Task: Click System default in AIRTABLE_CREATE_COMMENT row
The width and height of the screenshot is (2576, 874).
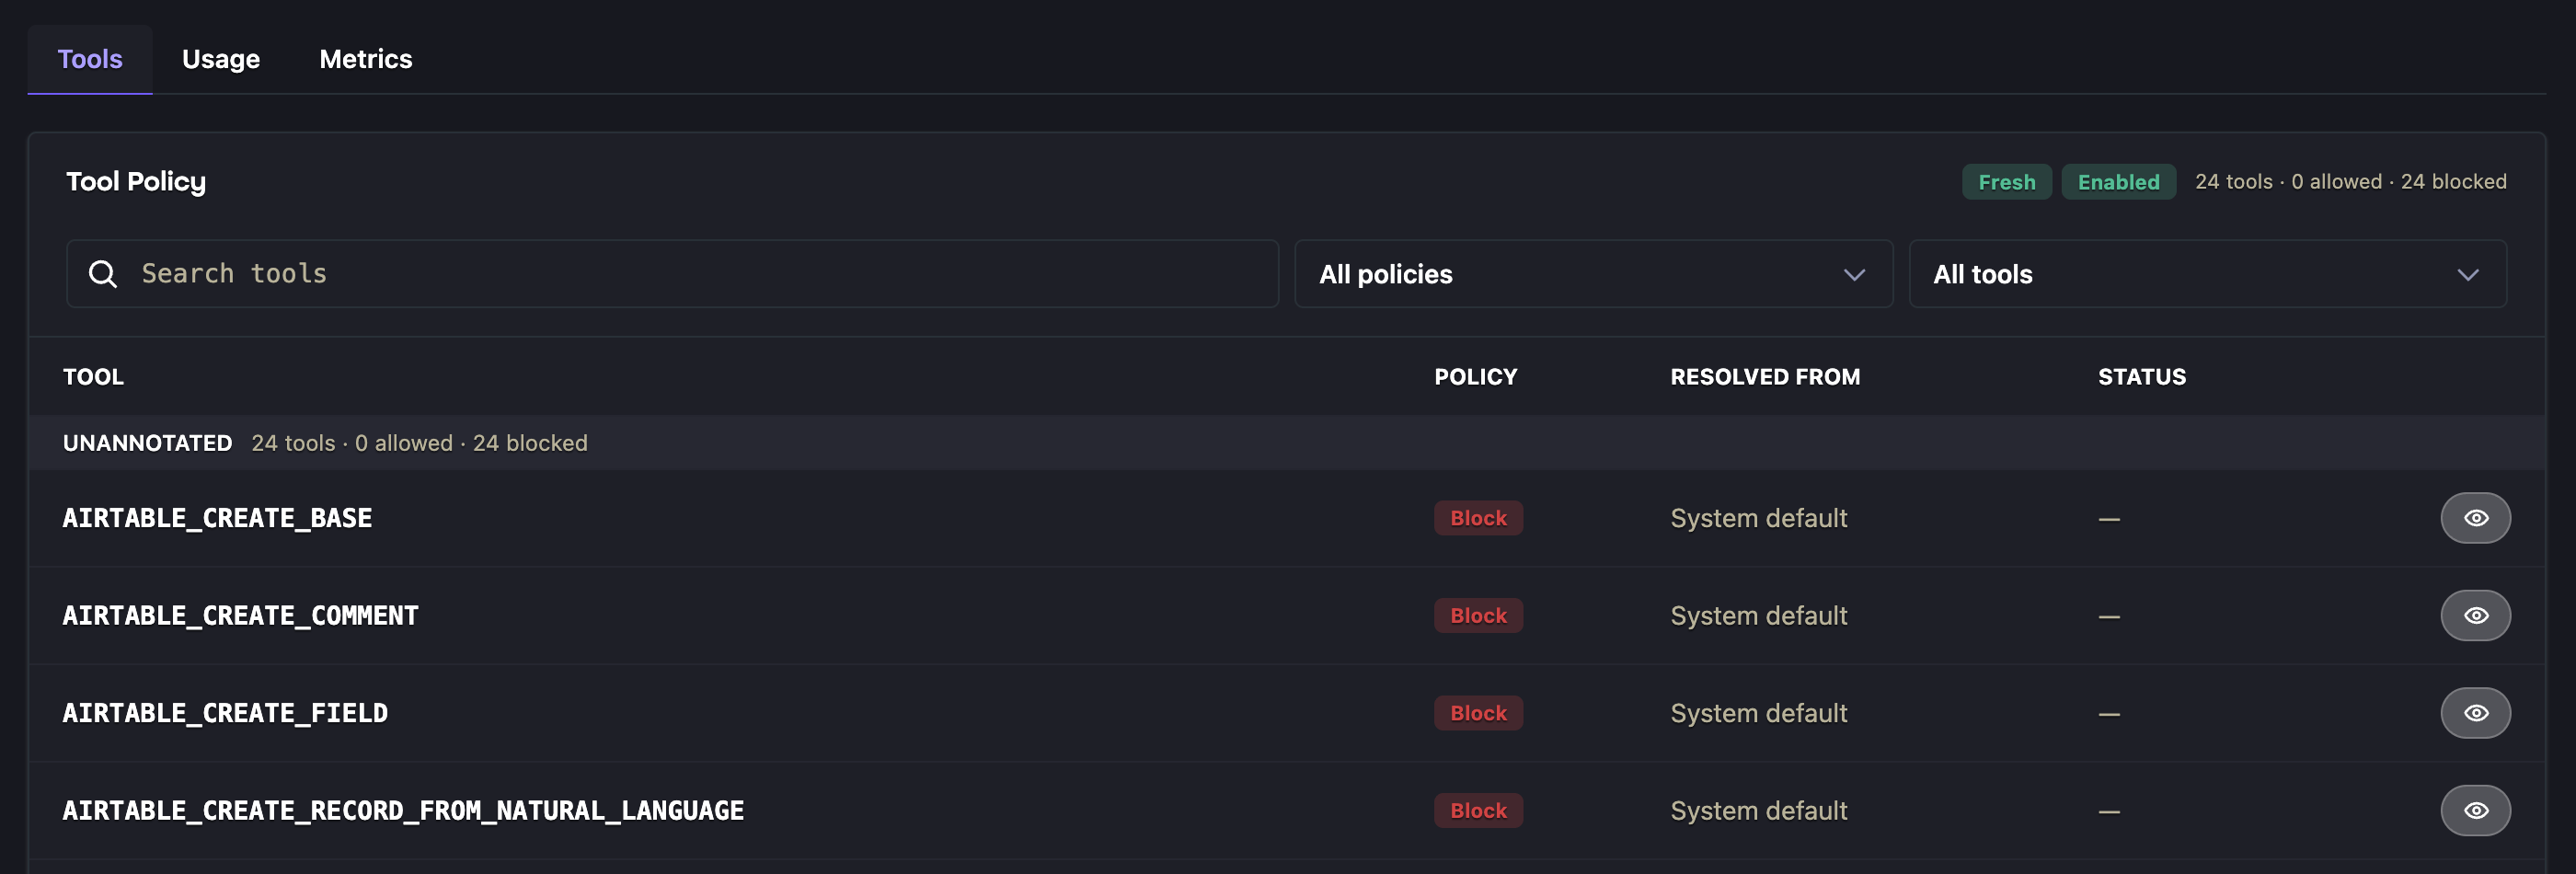Action: coord(1758,615)
